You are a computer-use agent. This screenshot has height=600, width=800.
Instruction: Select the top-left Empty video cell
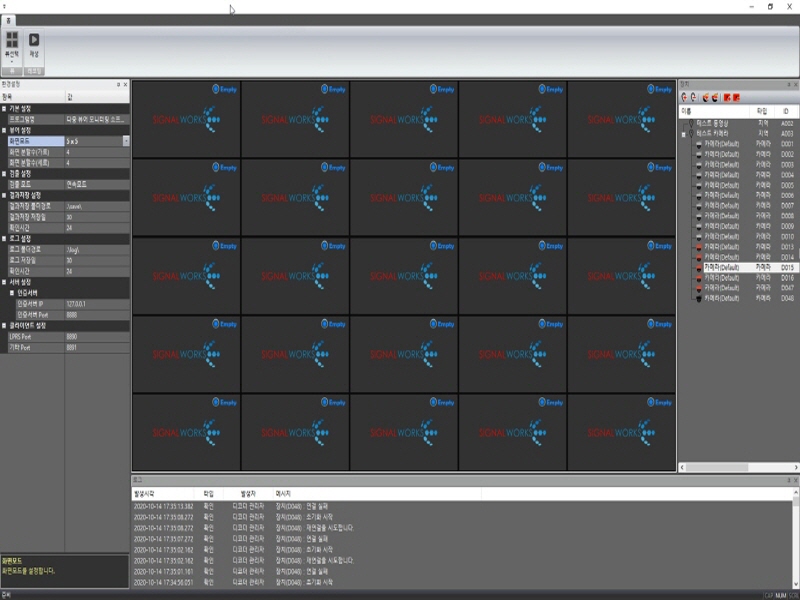tap(186, 119)
